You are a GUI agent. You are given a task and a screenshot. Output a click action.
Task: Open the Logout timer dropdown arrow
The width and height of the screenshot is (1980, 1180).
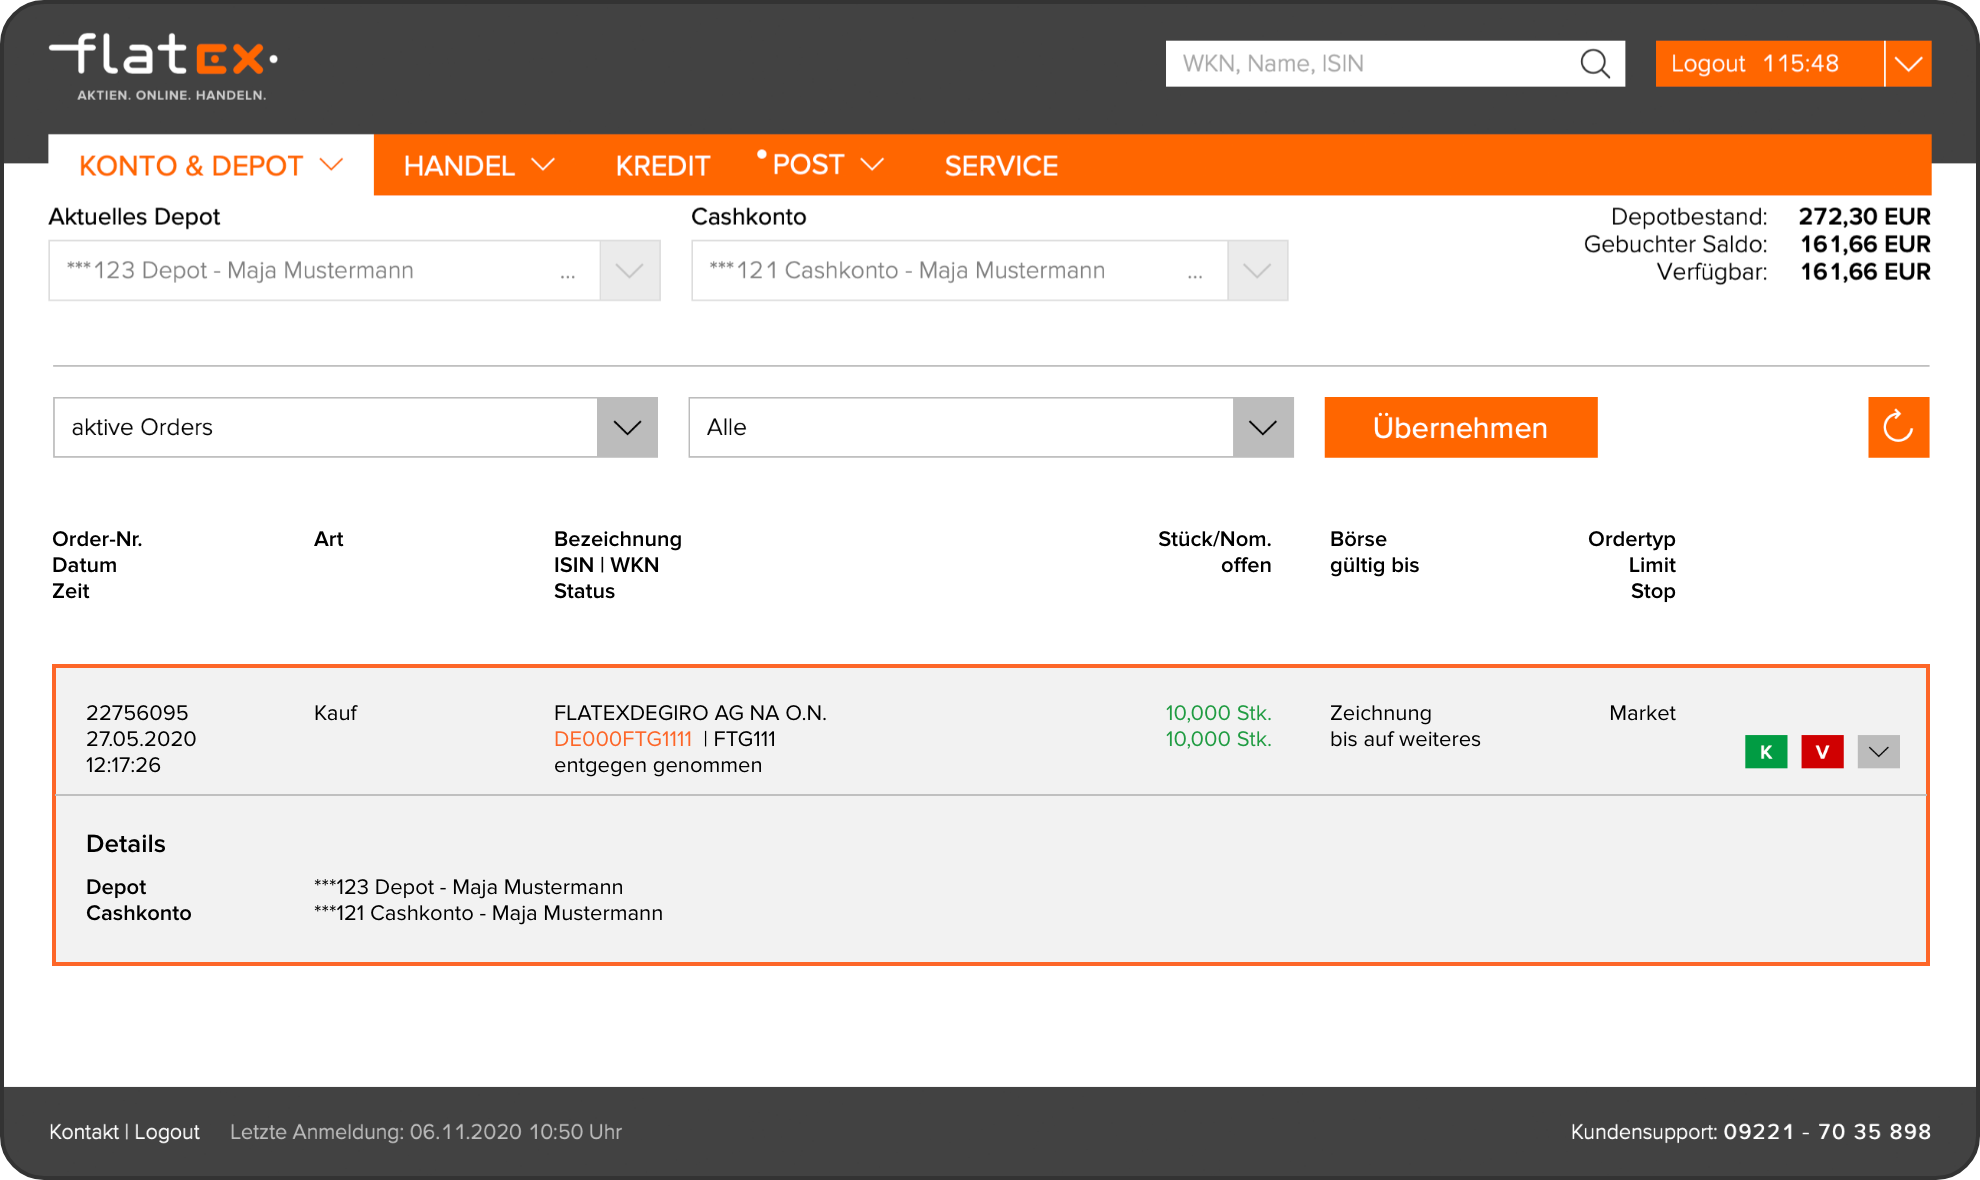(1908, 63)
